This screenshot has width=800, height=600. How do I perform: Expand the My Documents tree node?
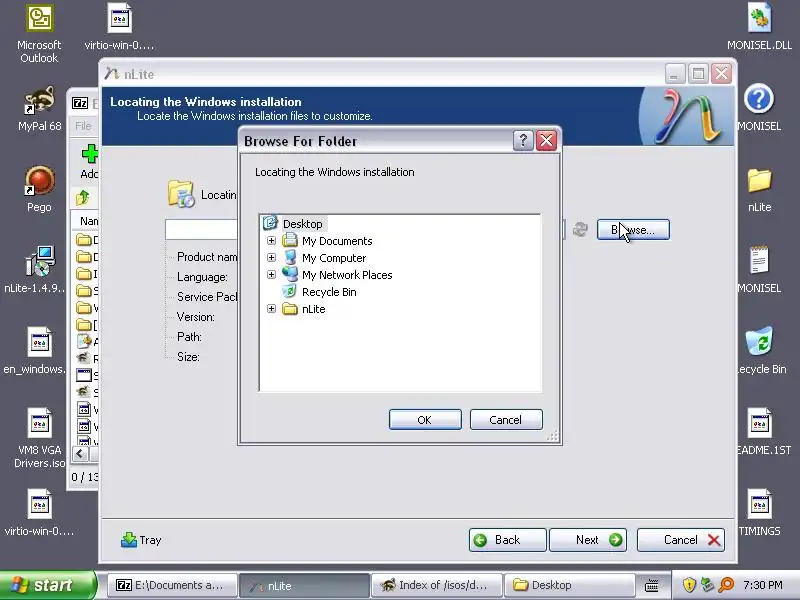271,240
